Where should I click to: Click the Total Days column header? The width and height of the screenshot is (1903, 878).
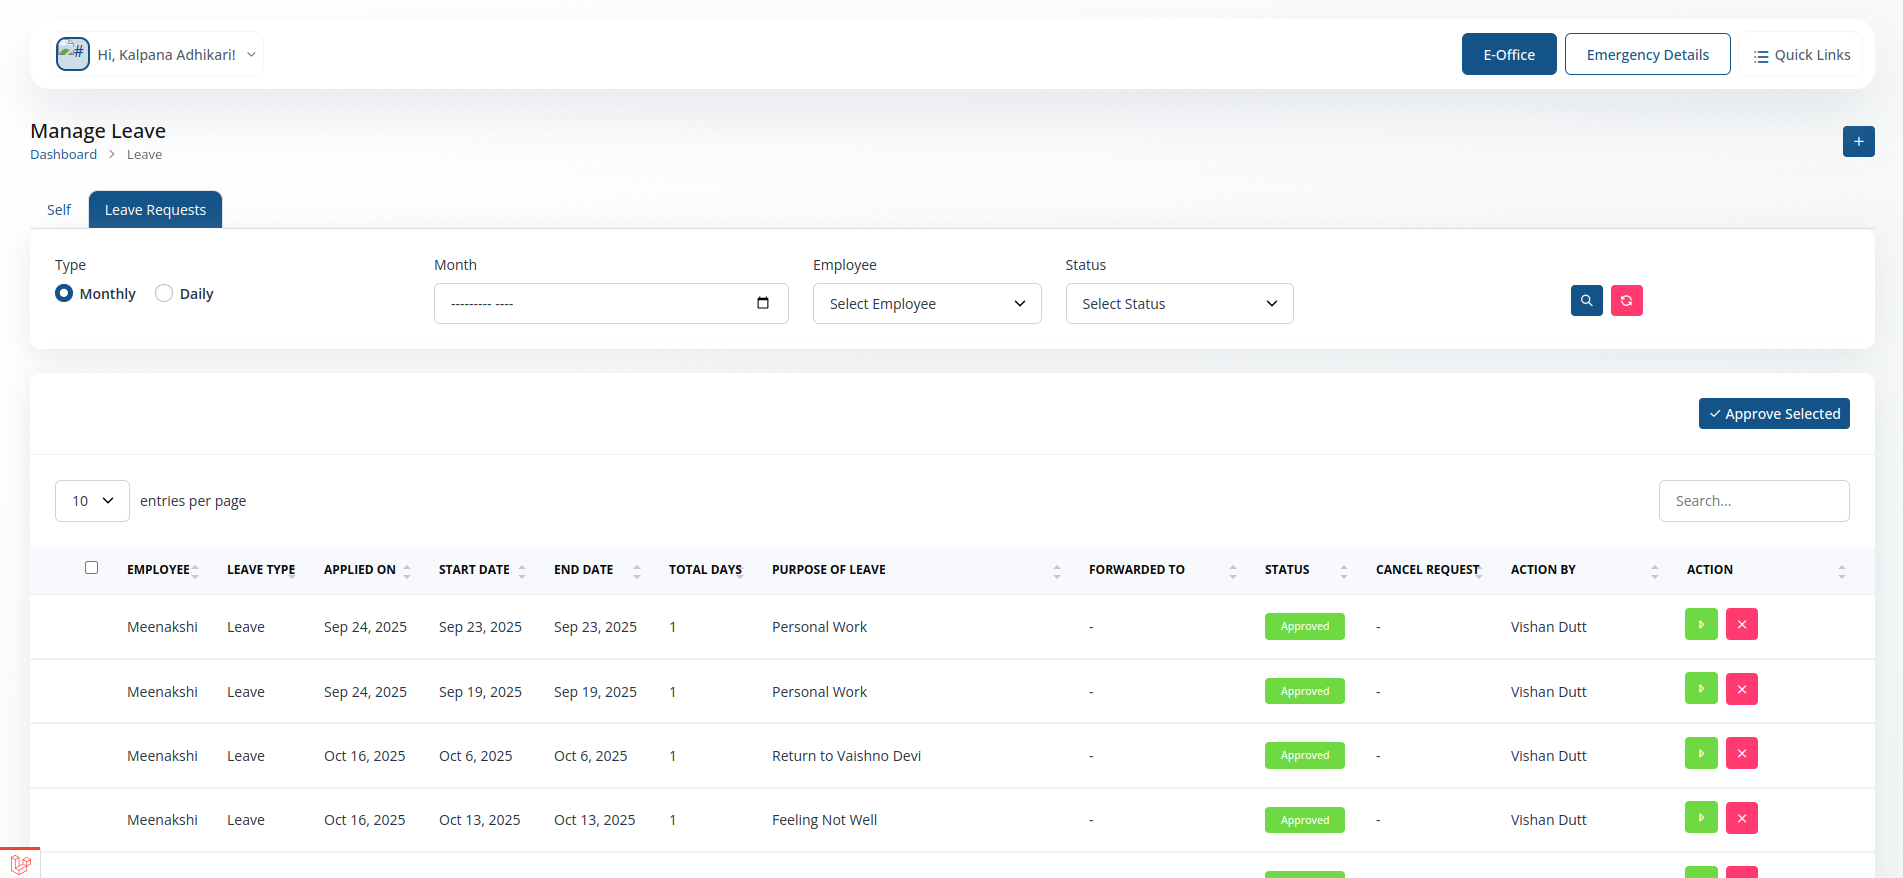[705, 570]
